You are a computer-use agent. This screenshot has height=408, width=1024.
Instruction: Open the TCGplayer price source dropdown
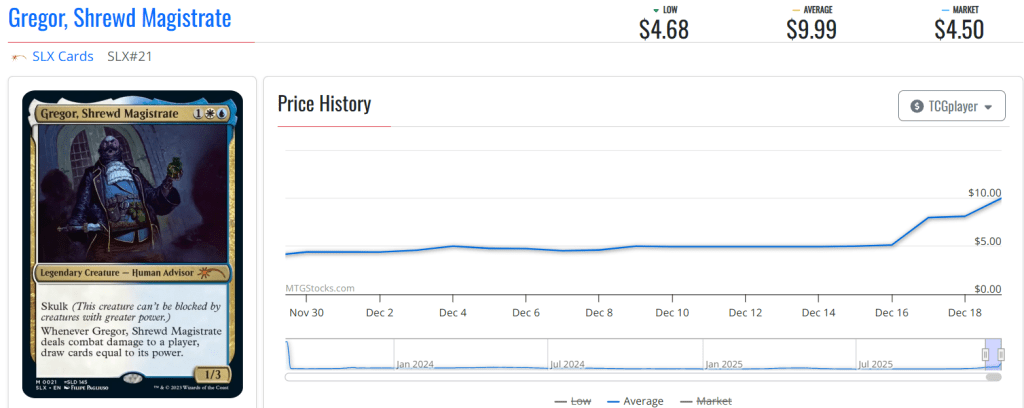pyautogui.click(x=951, y=106)
